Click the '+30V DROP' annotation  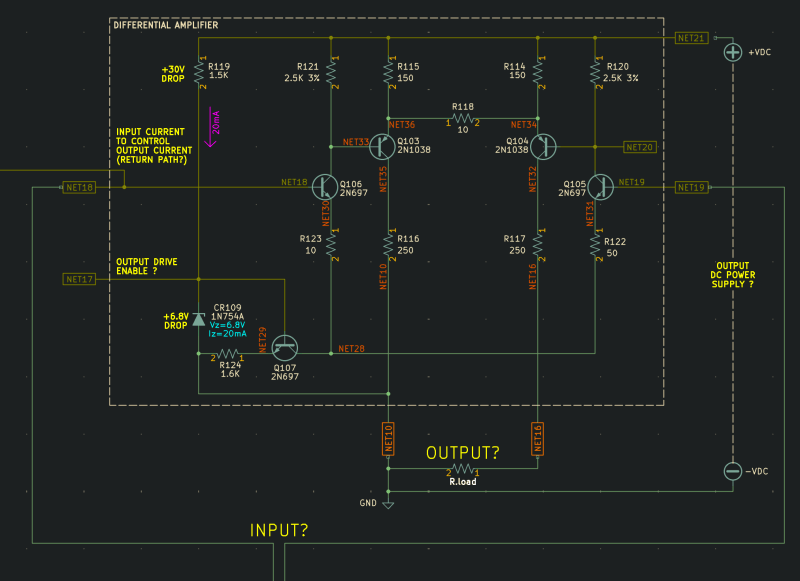tap(173, 74)
